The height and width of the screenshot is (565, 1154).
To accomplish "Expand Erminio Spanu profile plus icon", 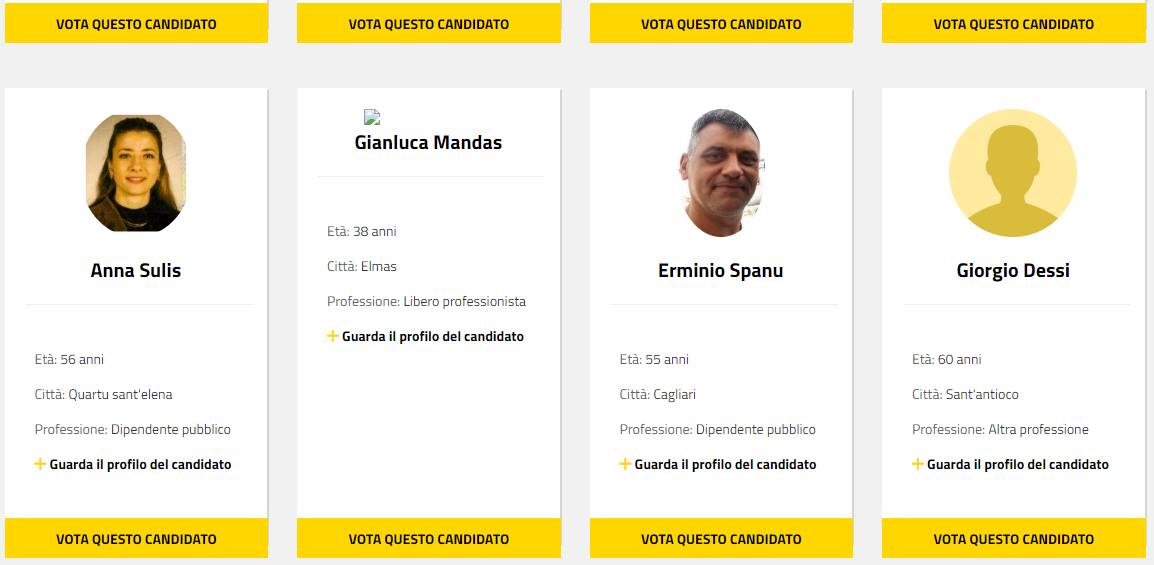I will [625, 464].
